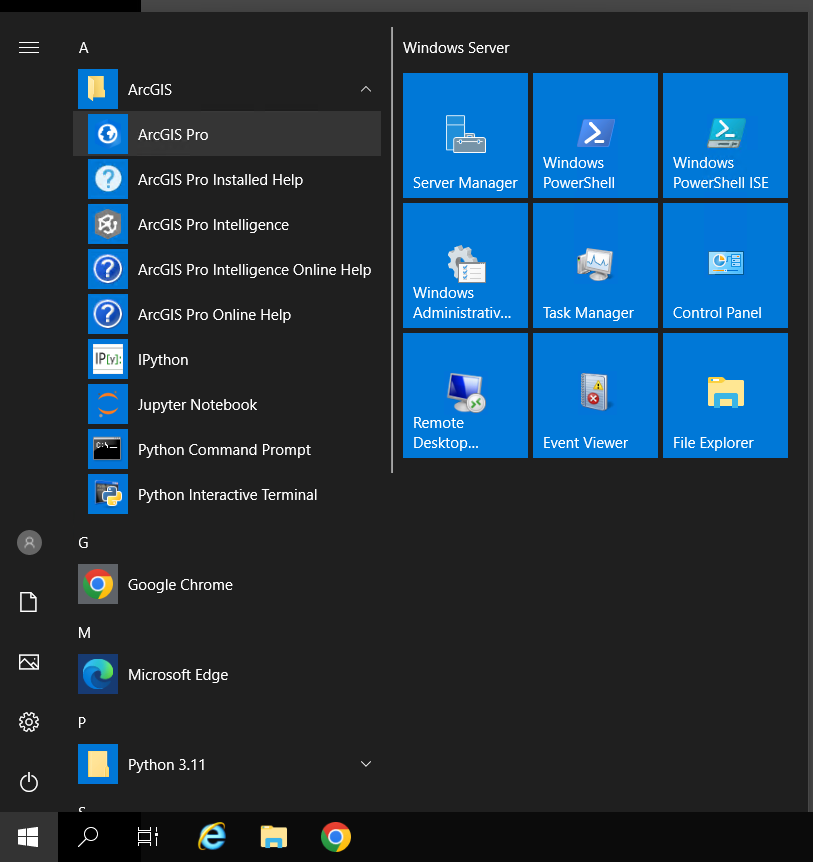Viewport: 813px width, 862px height.
Task: Open the Server Manager tile
Action: point(464,135)
